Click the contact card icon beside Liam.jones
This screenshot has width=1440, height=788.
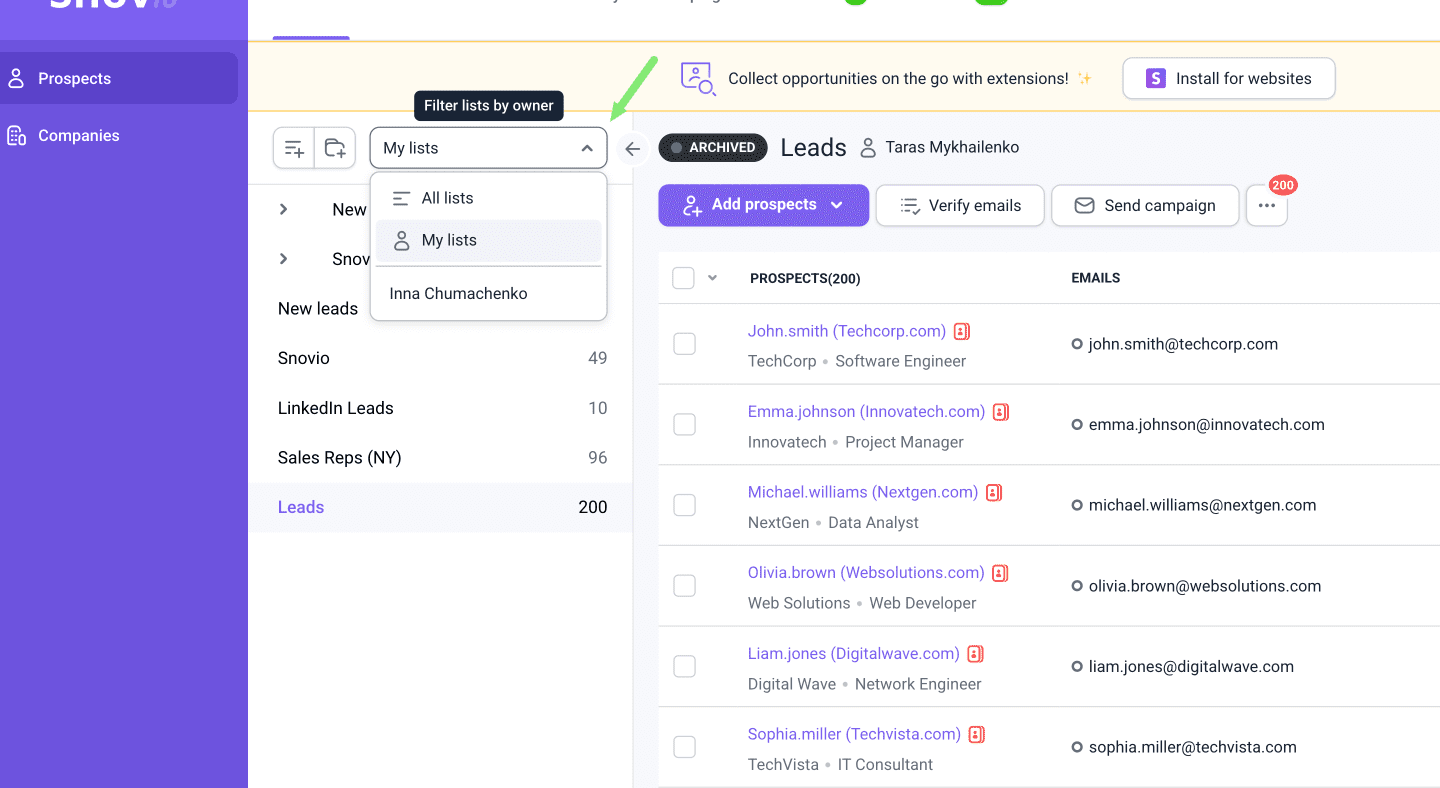point(975,654)
